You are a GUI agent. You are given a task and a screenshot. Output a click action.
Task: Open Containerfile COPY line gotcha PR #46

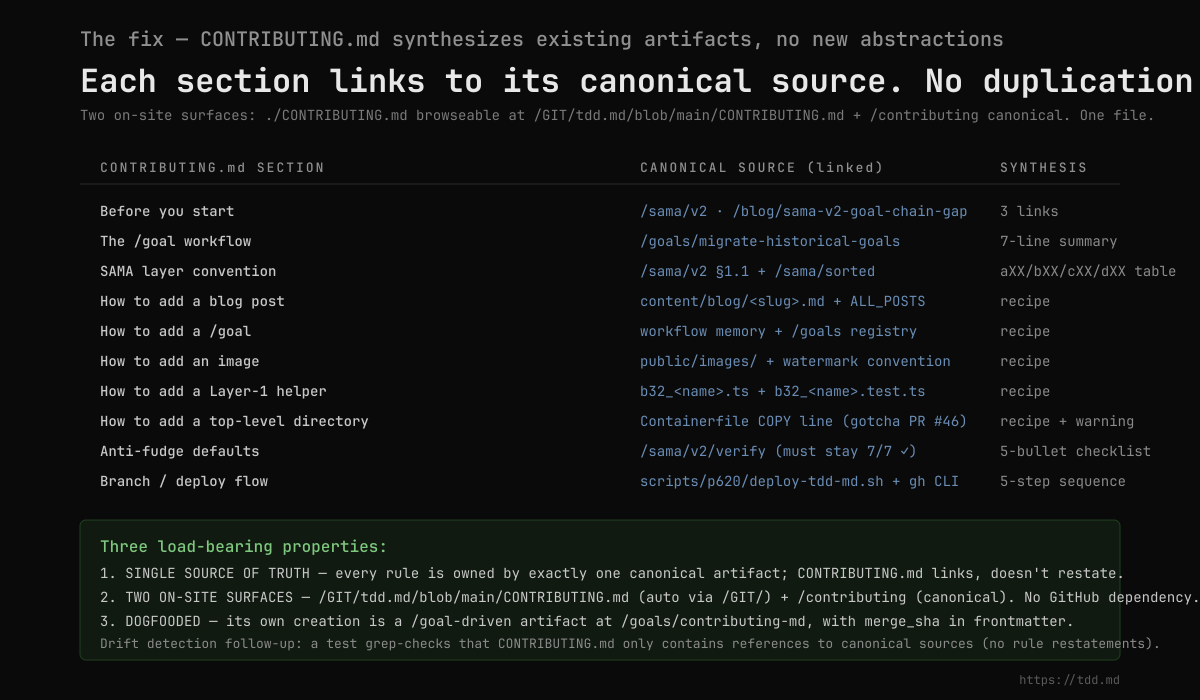[804, 421]
